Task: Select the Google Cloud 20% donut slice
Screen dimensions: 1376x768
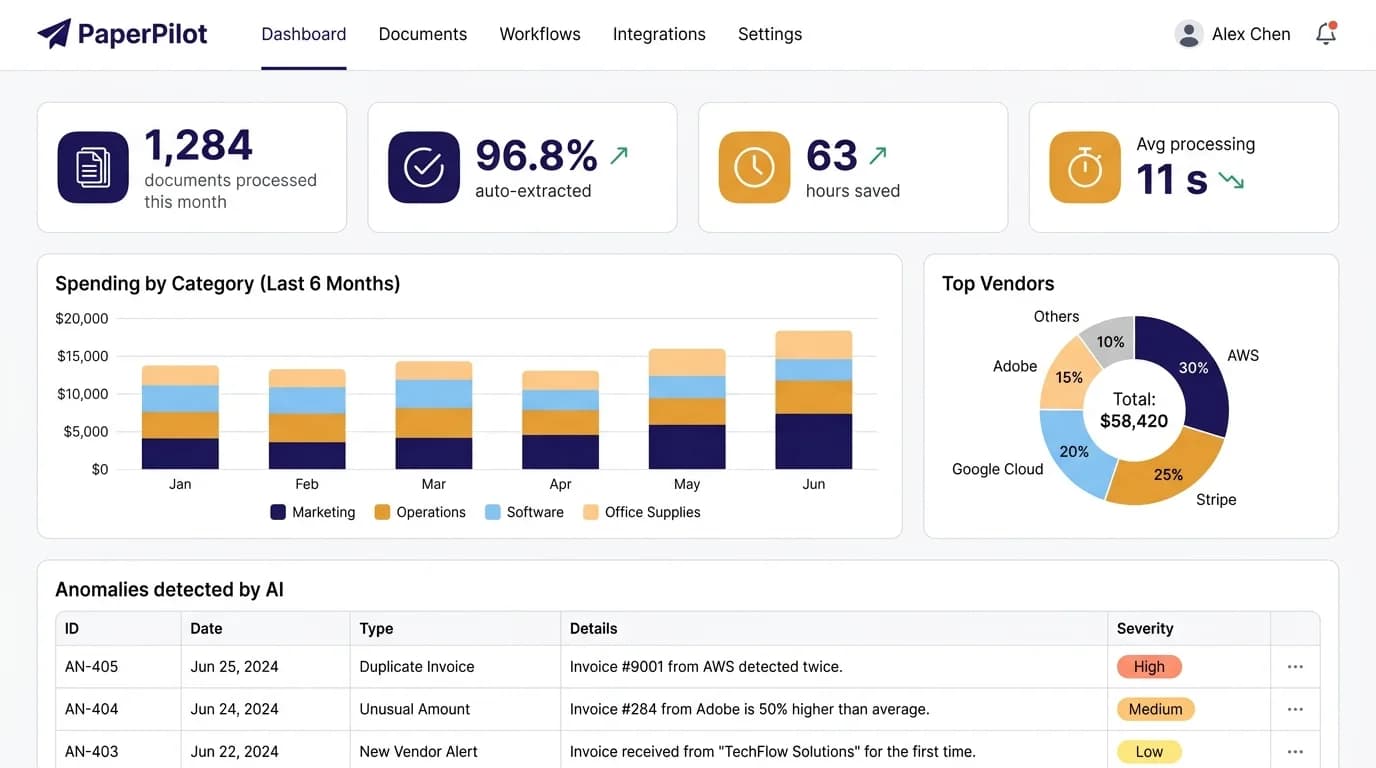Action: (x=1072, y=453)
